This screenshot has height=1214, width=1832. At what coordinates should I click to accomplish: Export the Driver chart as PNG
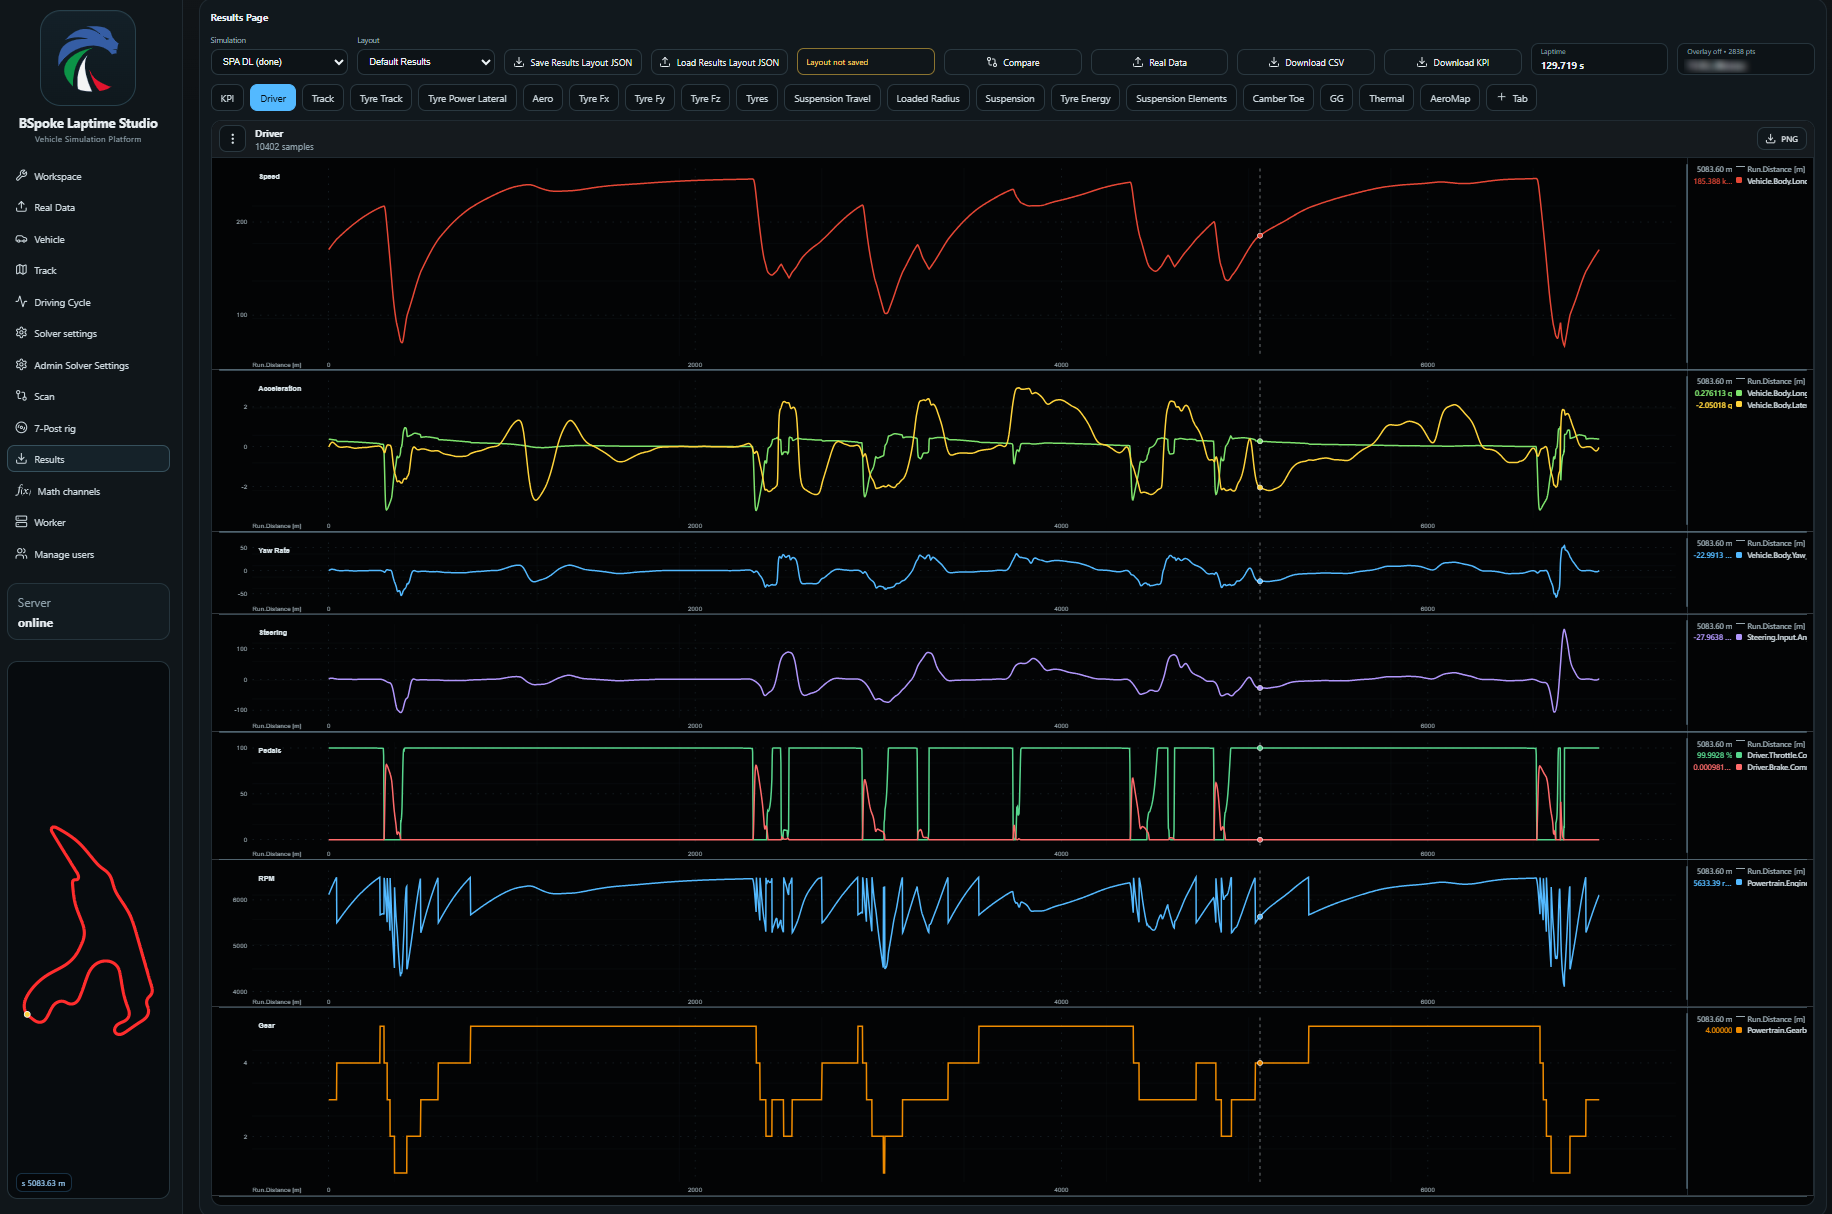click(1782, 139)
